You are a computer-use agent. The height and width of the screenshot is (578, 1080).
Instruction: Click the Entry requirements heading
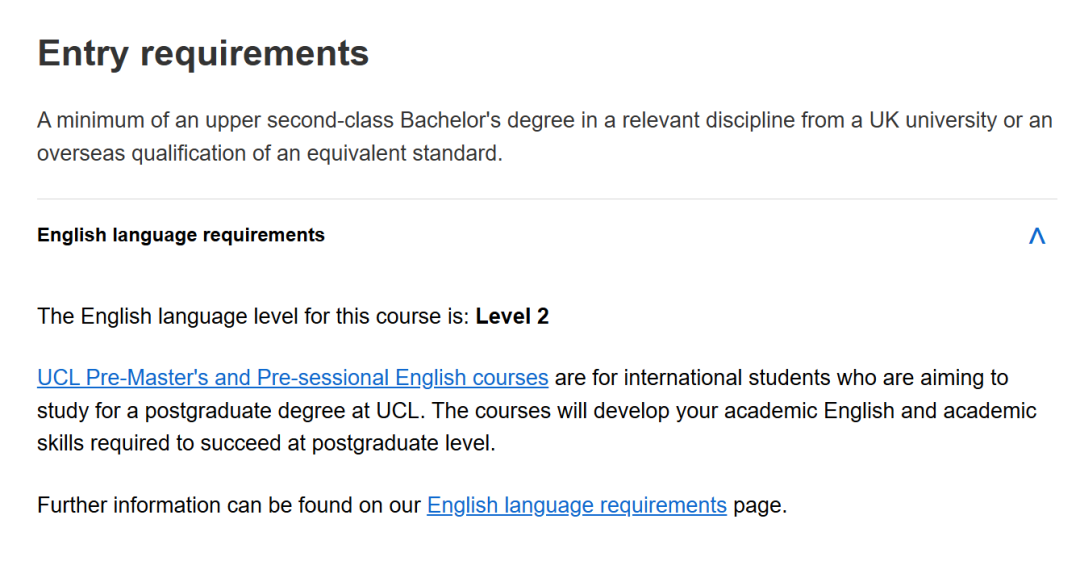coord(203,54)
